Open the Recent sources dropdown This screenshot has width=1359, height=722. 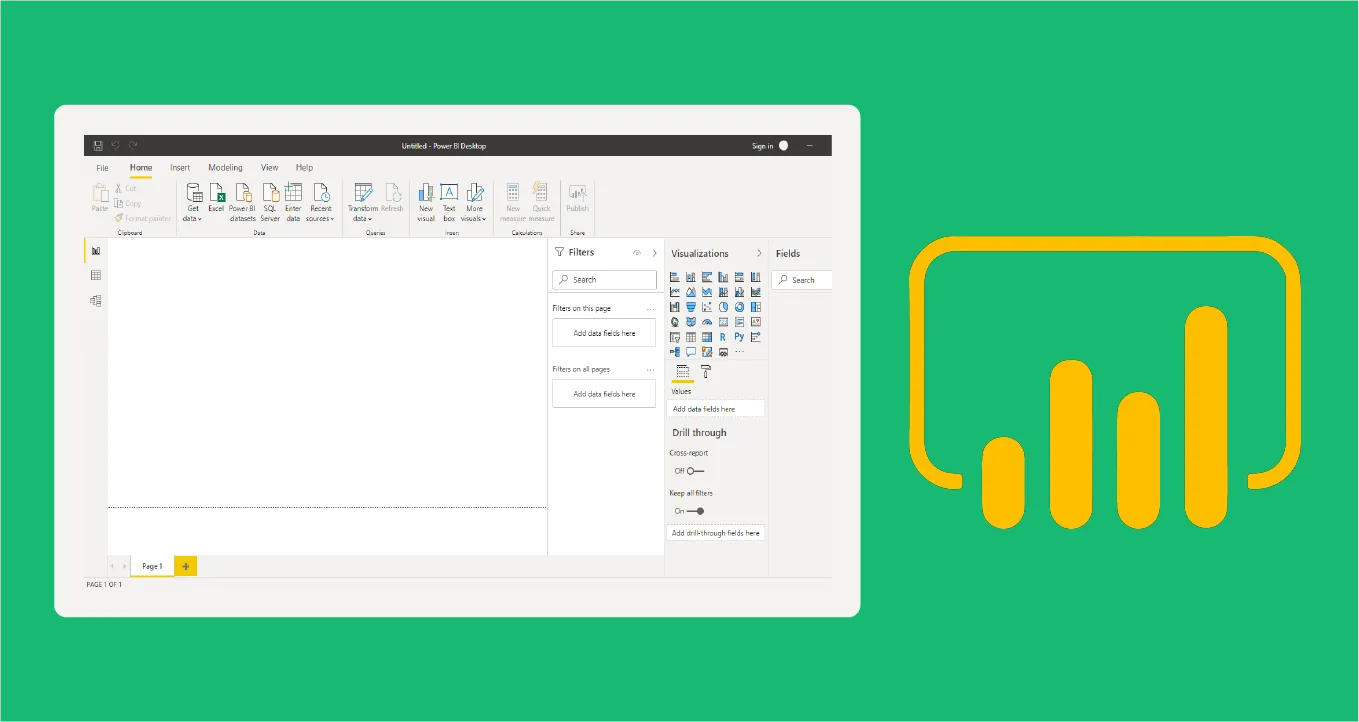tap(320, 202)
